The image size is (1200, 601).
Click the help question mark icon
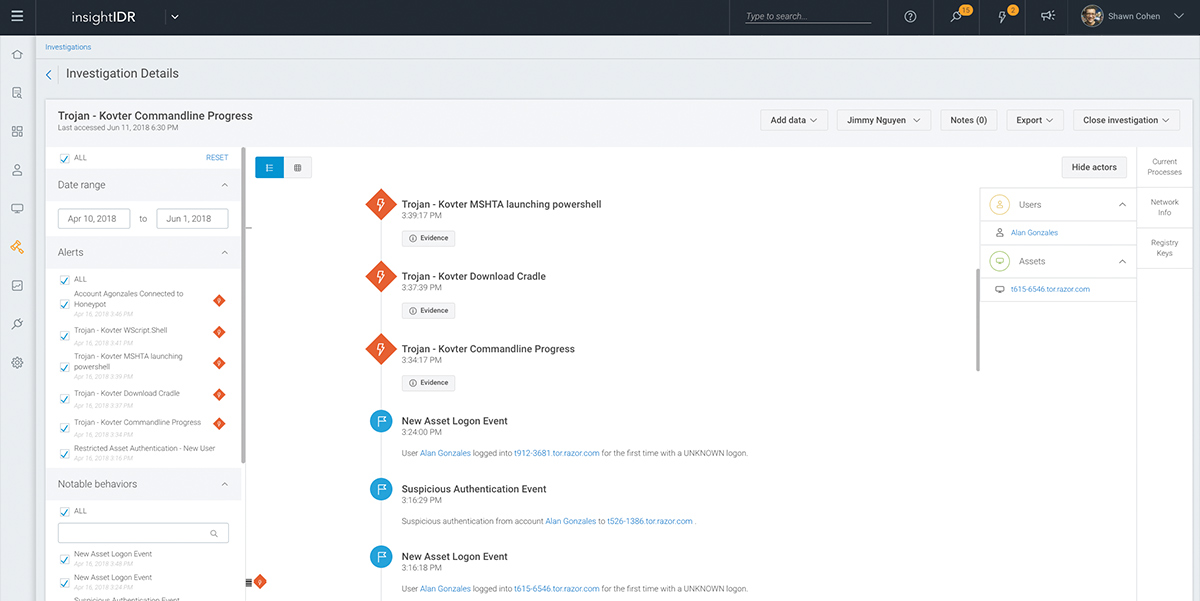point(910,17)
